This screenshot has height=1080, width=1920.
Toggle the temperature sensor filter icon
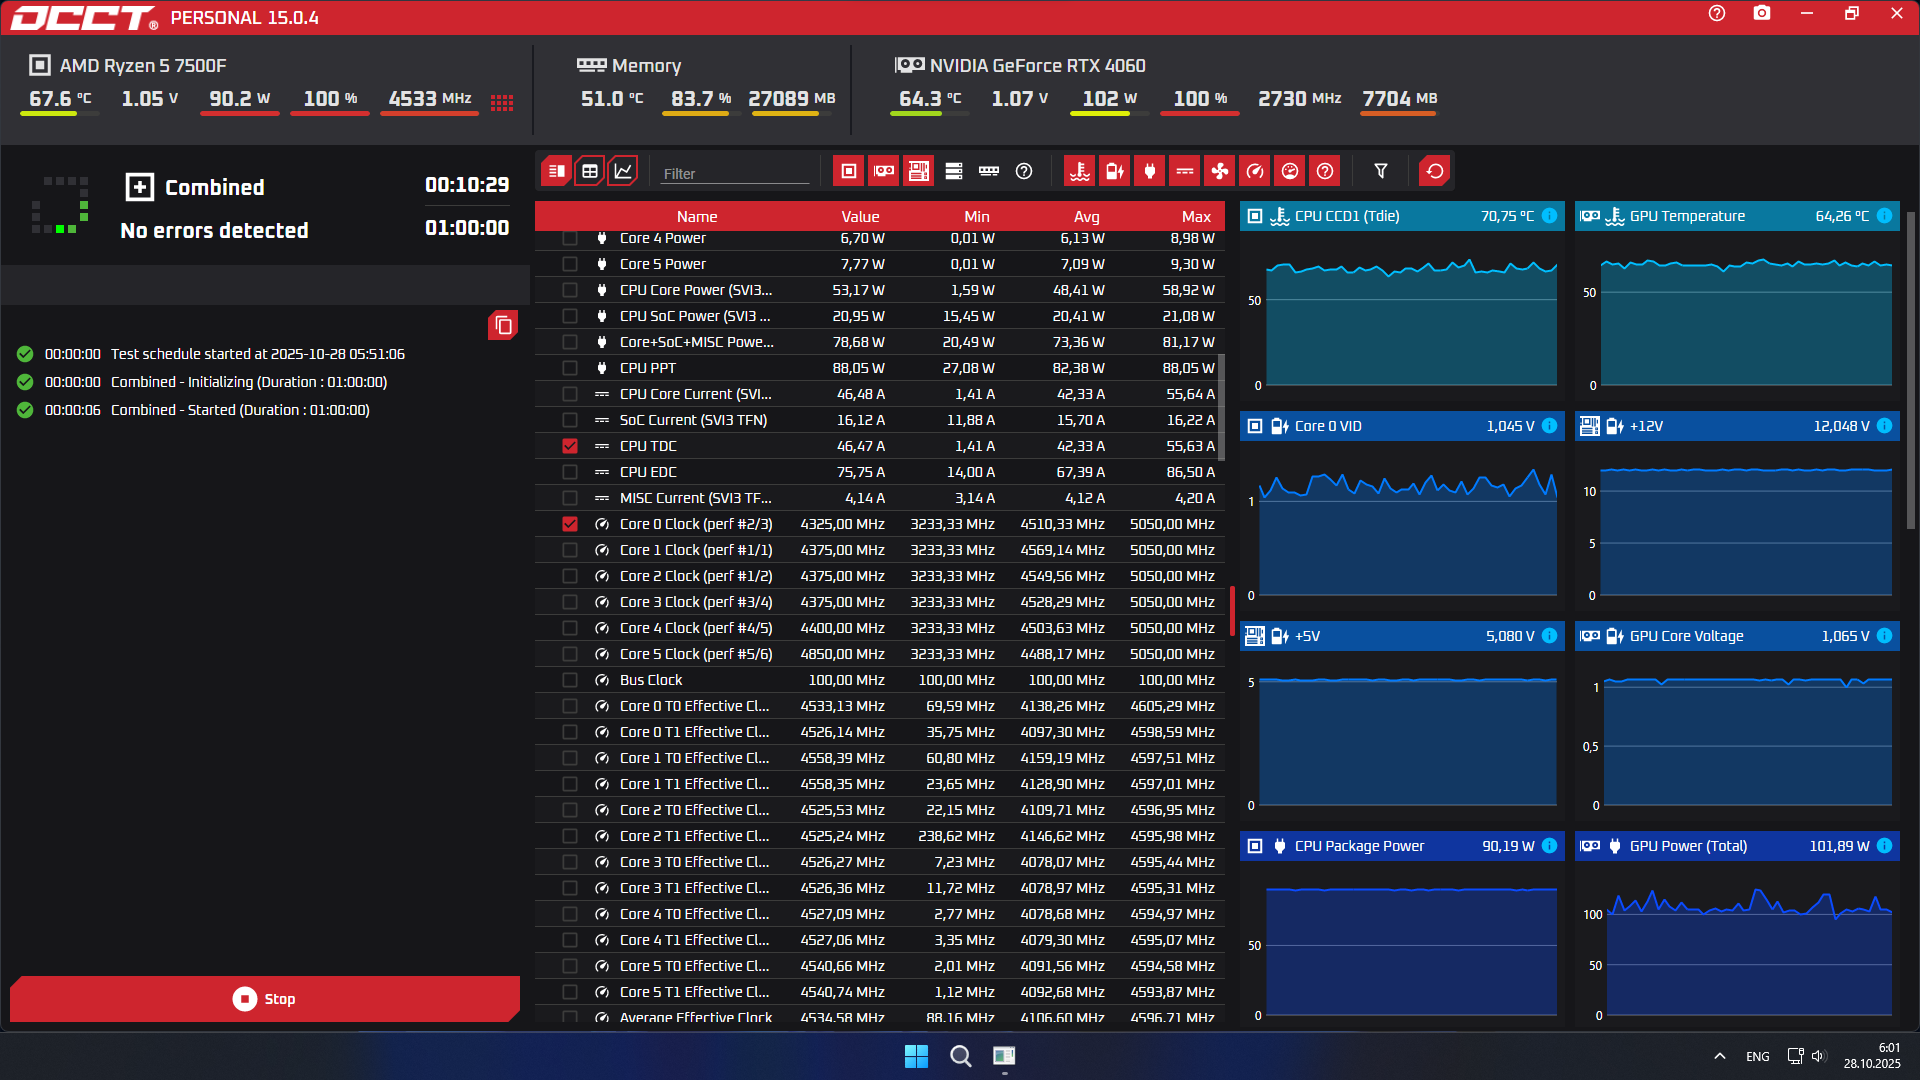coord(1080,171)
